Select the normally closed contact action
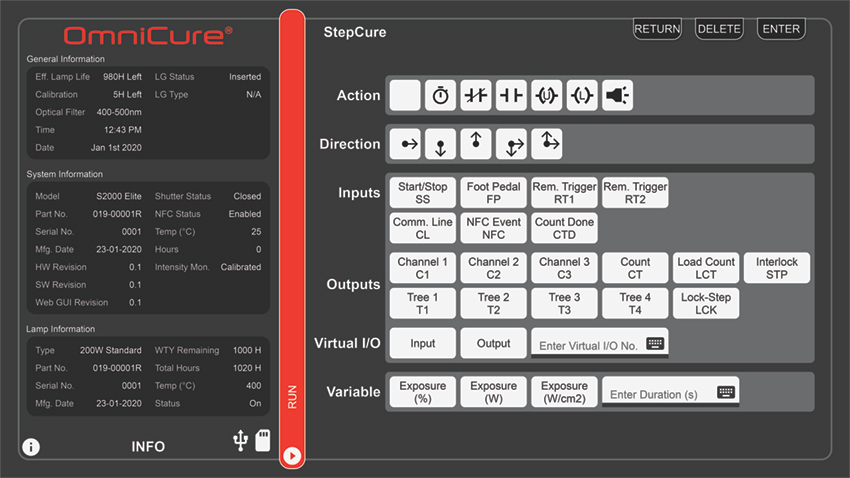This screenshot has width=850, height=478. (x=476, y=96)
